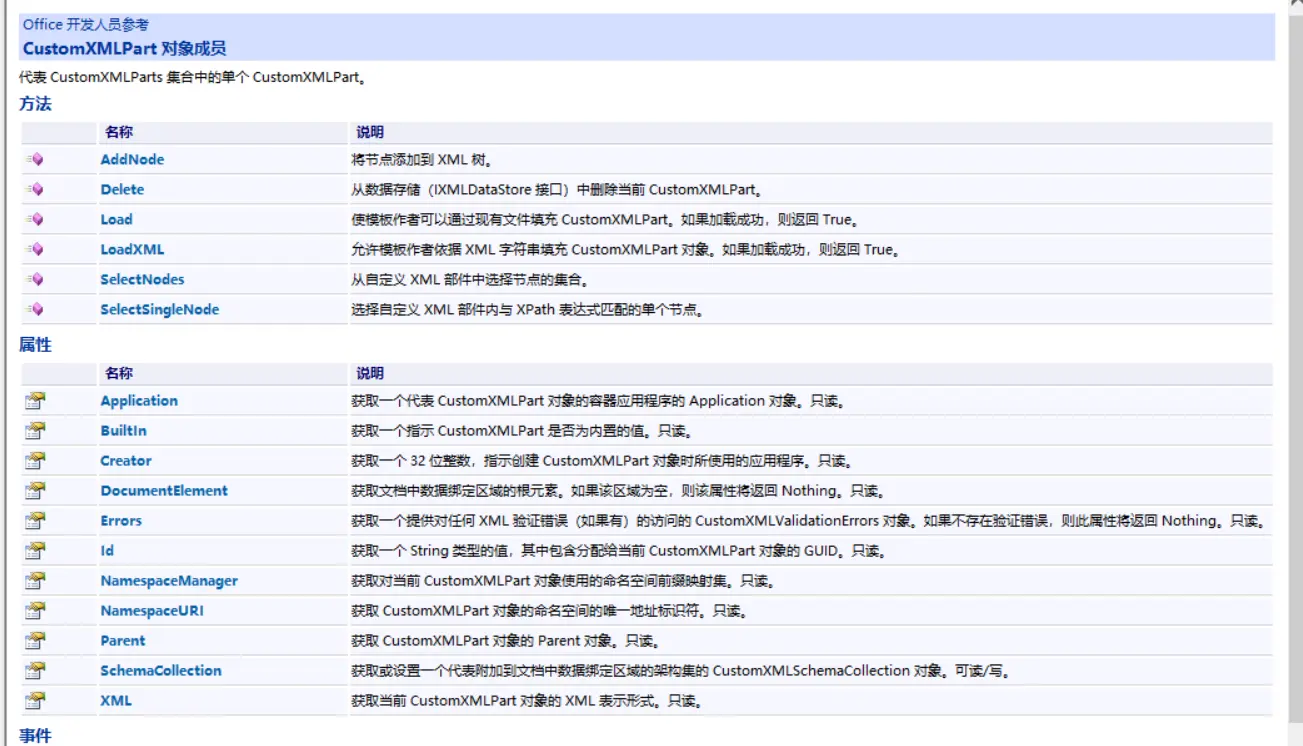
Task: Open the AddNode method link
Action: [x=132, y=159]
